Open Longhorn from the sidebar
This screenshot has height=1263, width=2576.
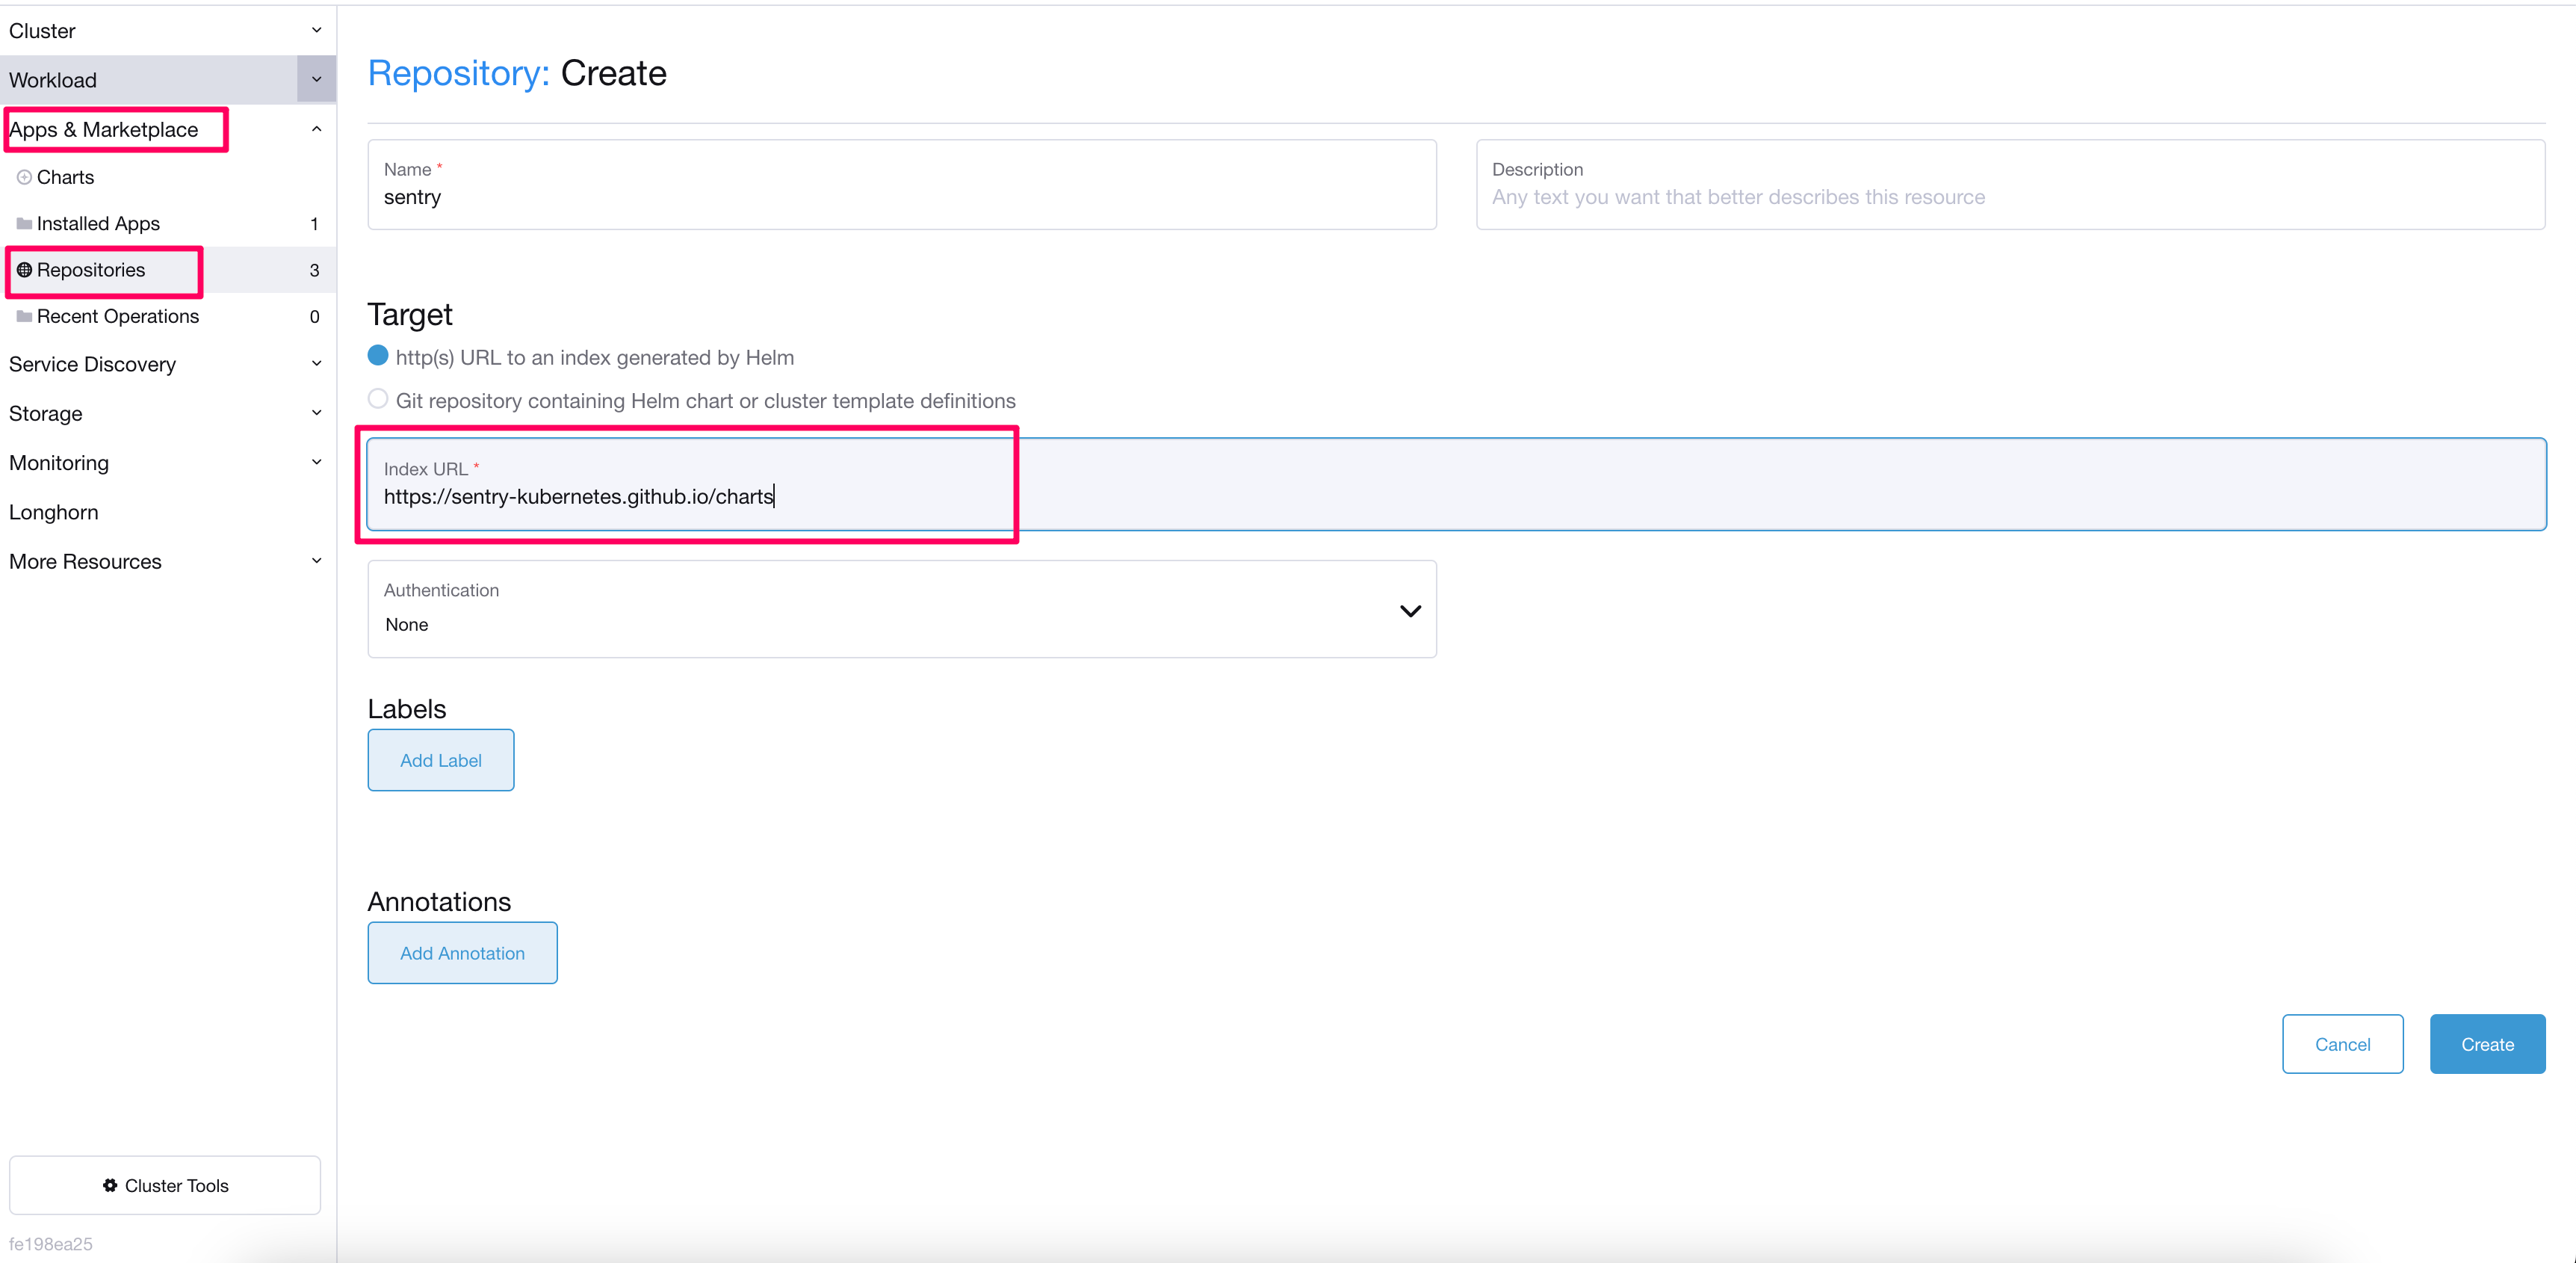click(54, 512)
